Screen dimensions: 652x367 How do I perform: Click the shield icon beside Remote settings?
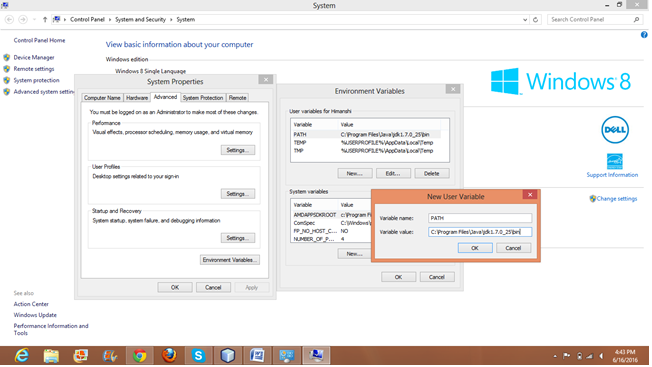pos(7,69)
